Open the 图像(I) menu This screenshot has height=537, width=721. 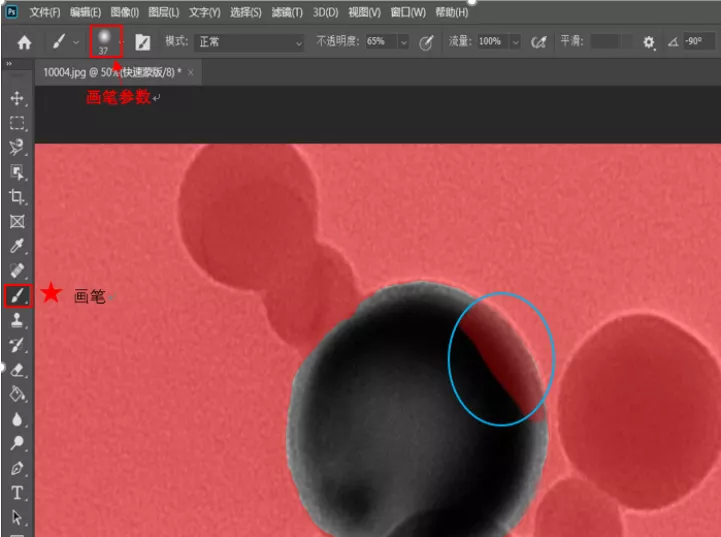coord(125,12)
